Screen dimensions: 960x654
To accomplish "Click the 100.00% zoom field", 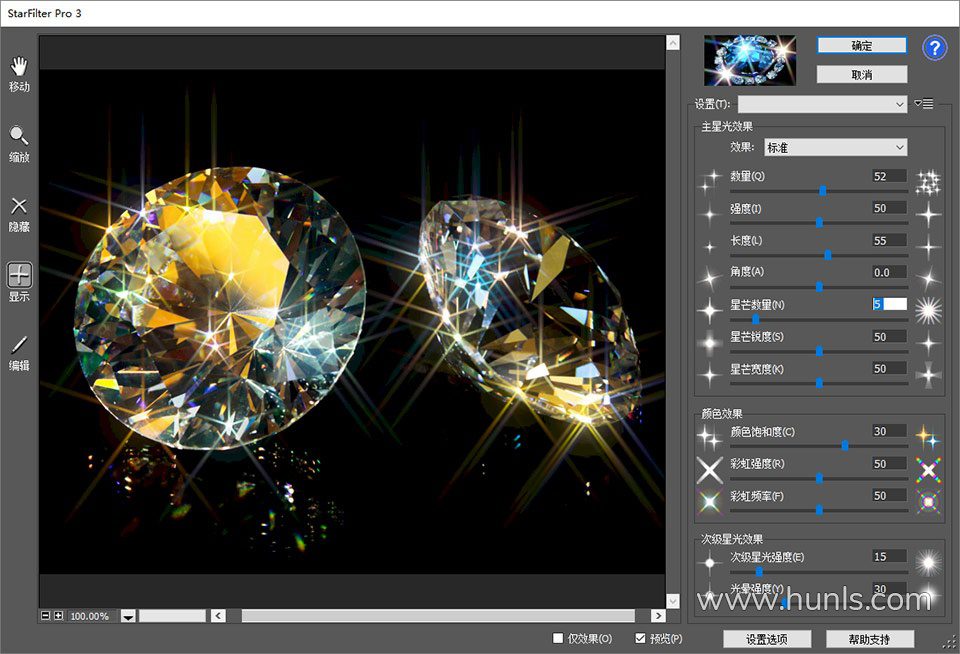I will coord(92,616).
